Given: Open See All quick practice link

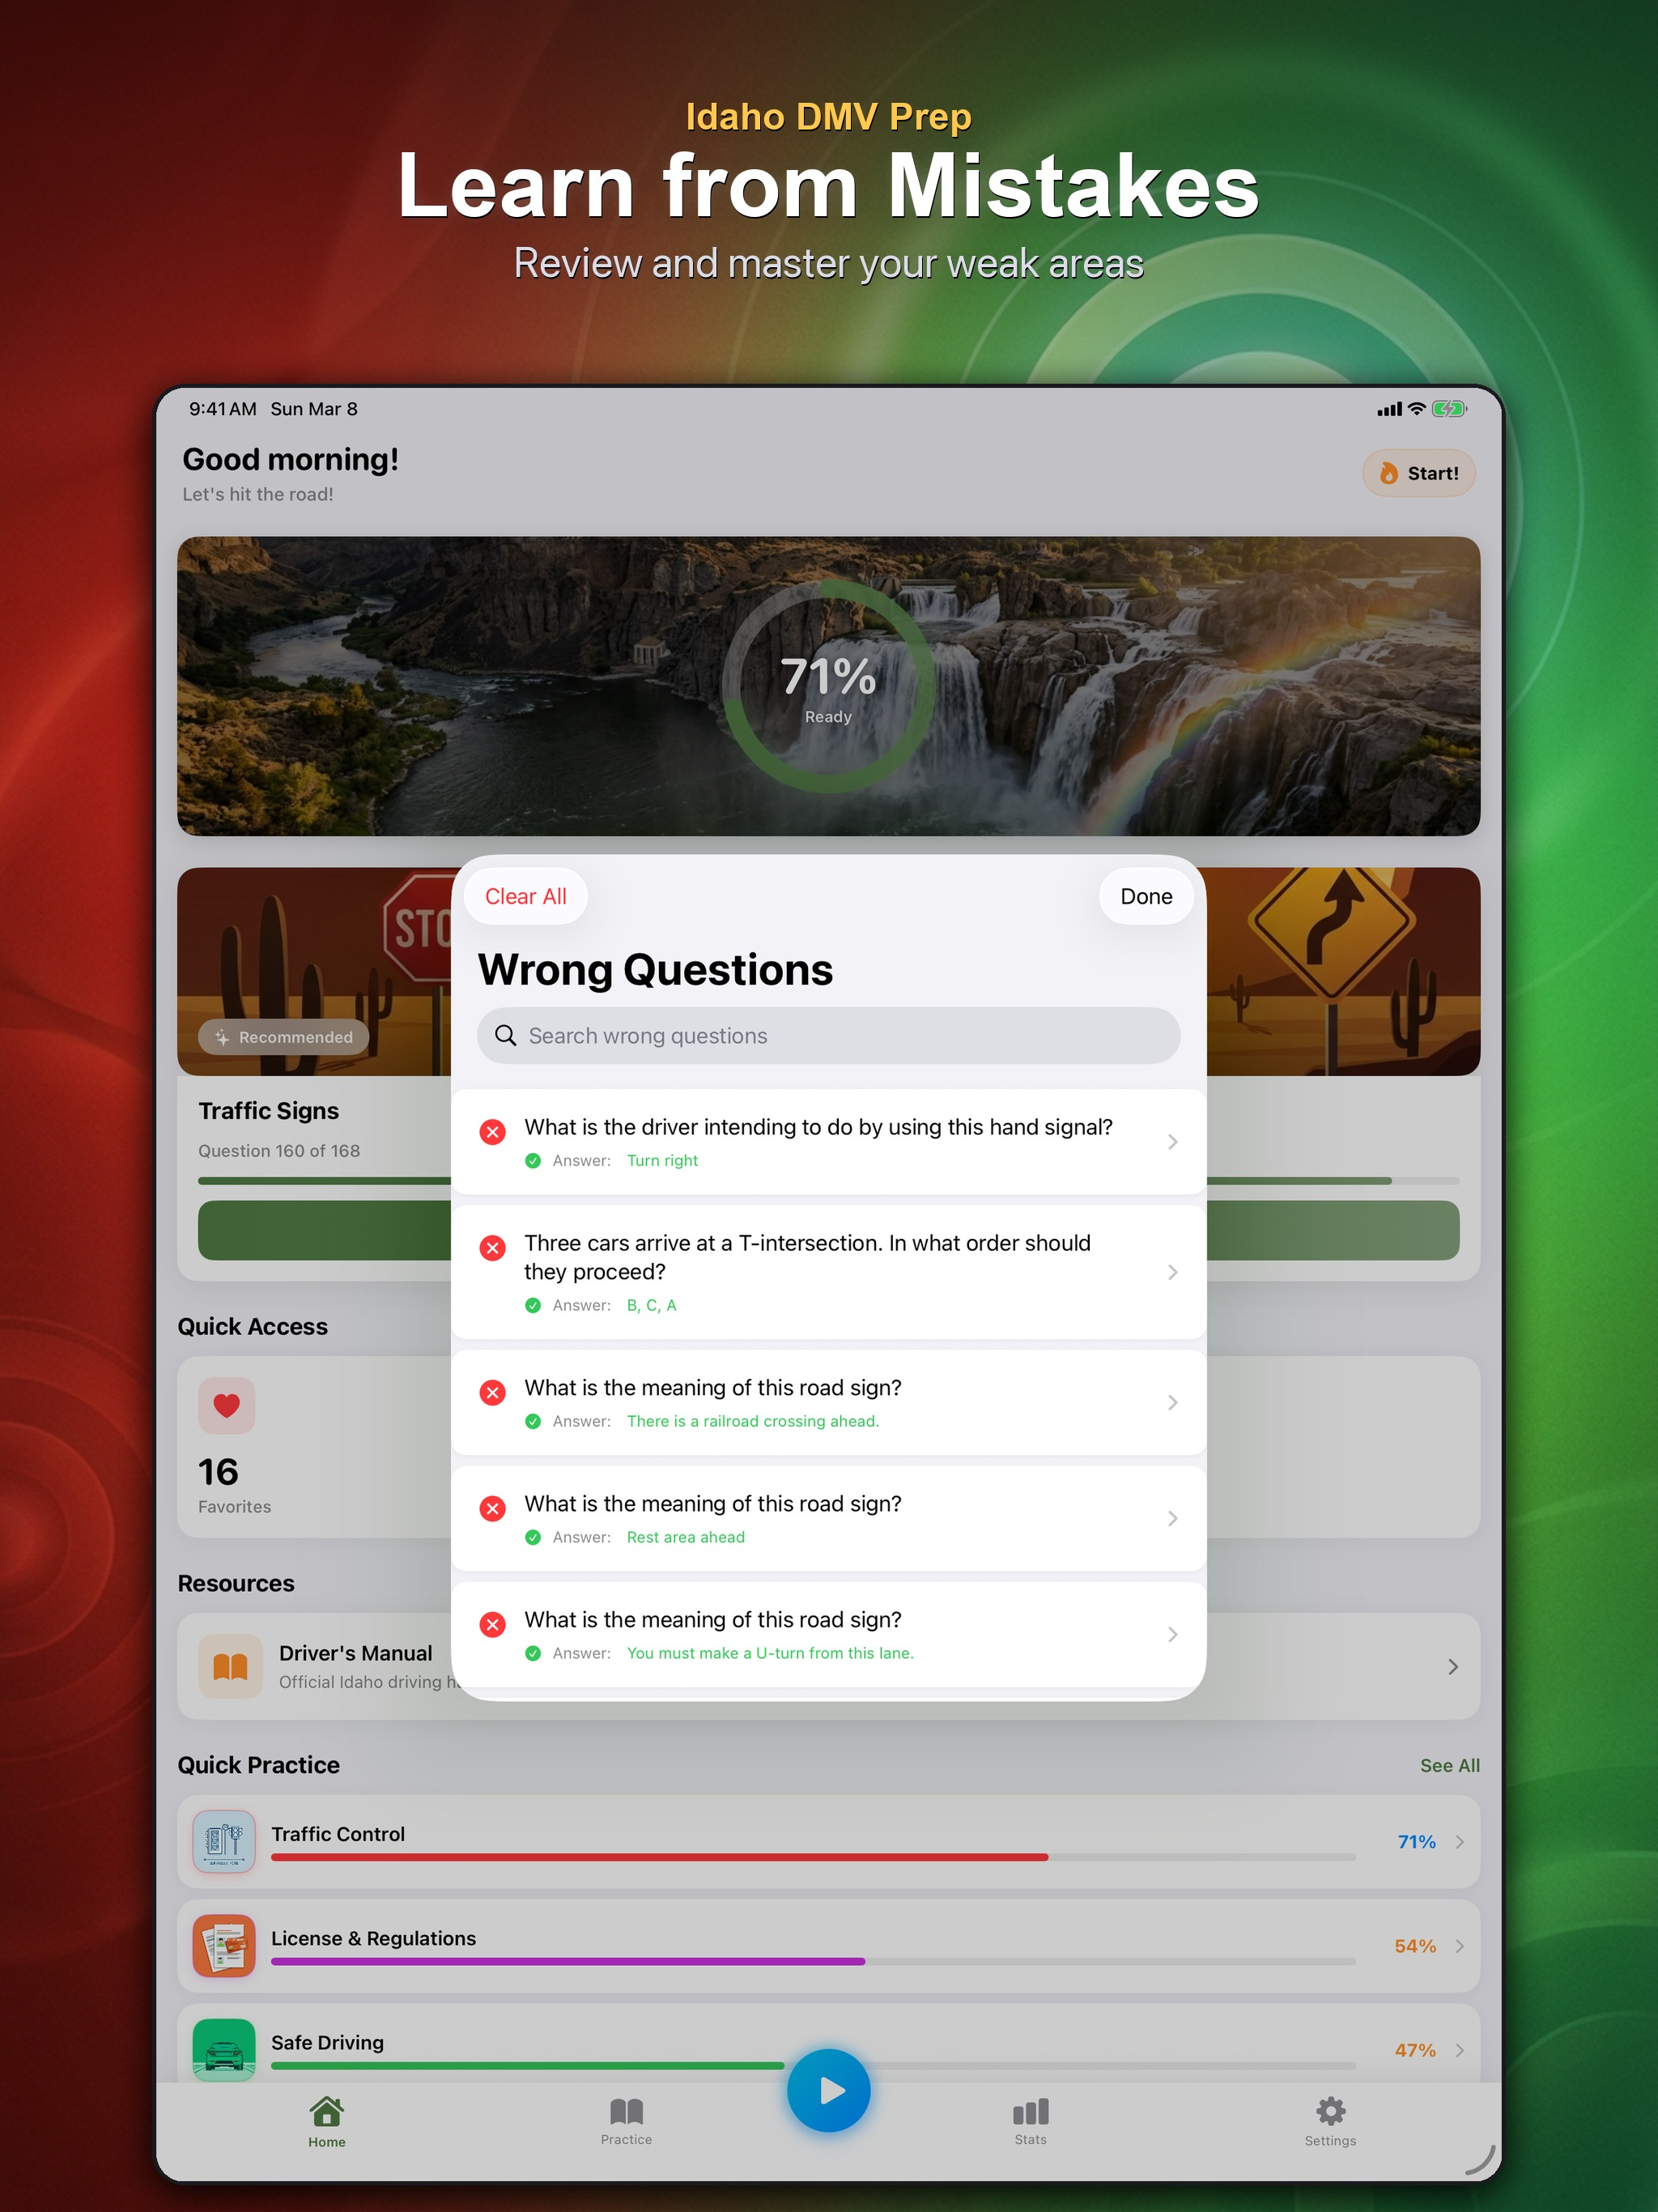Looking at the screenshot, I should pyautogui.click(x=1449, y=1766).
